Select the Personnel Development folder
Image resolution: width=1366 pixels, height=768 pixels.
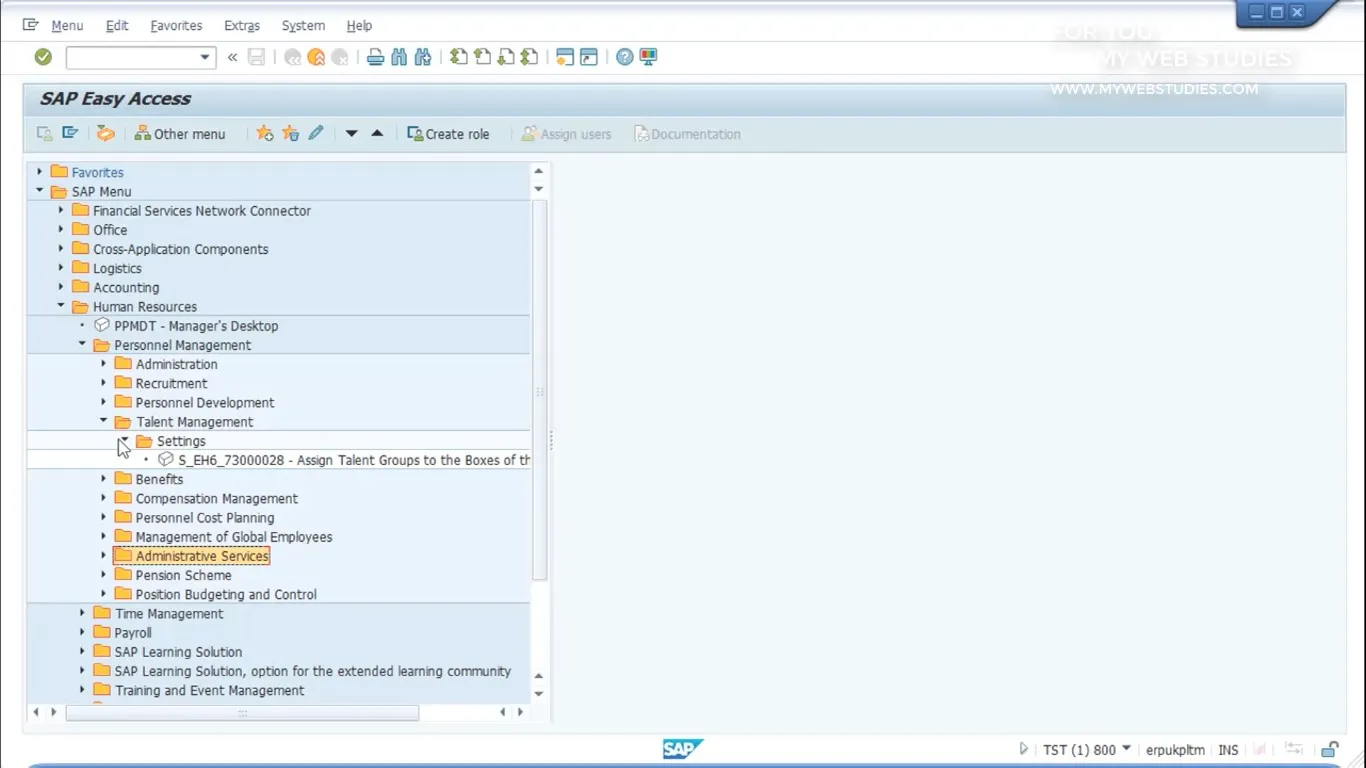205,402
